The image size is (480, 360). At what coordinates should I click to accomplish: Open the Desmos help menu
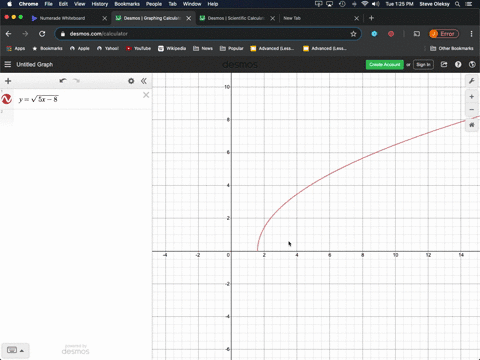(x=458, y=64)
